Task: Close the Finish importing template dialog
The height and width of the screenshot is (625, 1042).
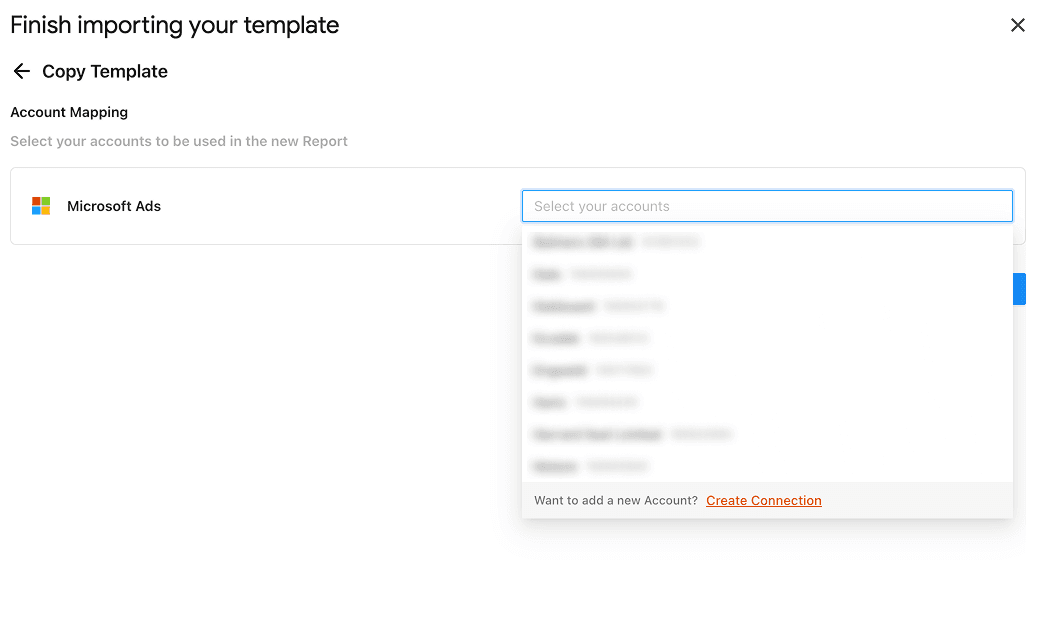Action: pos(1017,25)
